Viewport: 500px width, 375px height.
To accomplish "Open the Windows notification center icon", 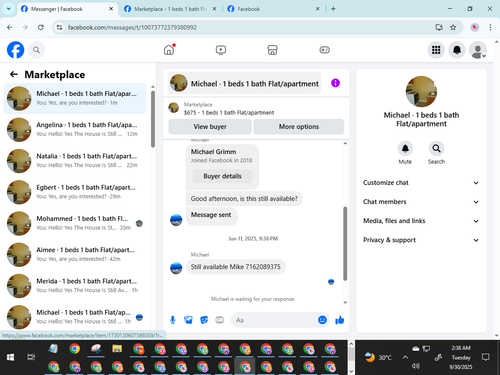I will click(x=486, y=357).
